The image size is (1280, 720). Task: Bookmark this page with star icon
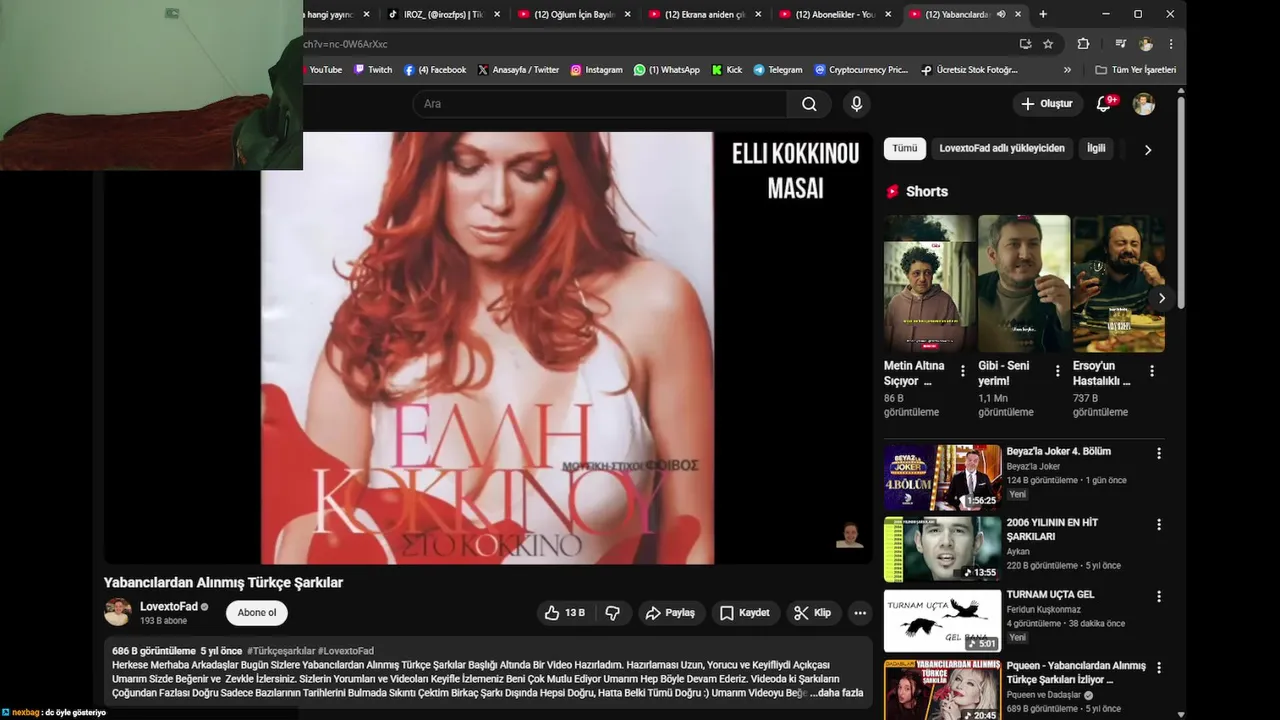coord(1048,44)
